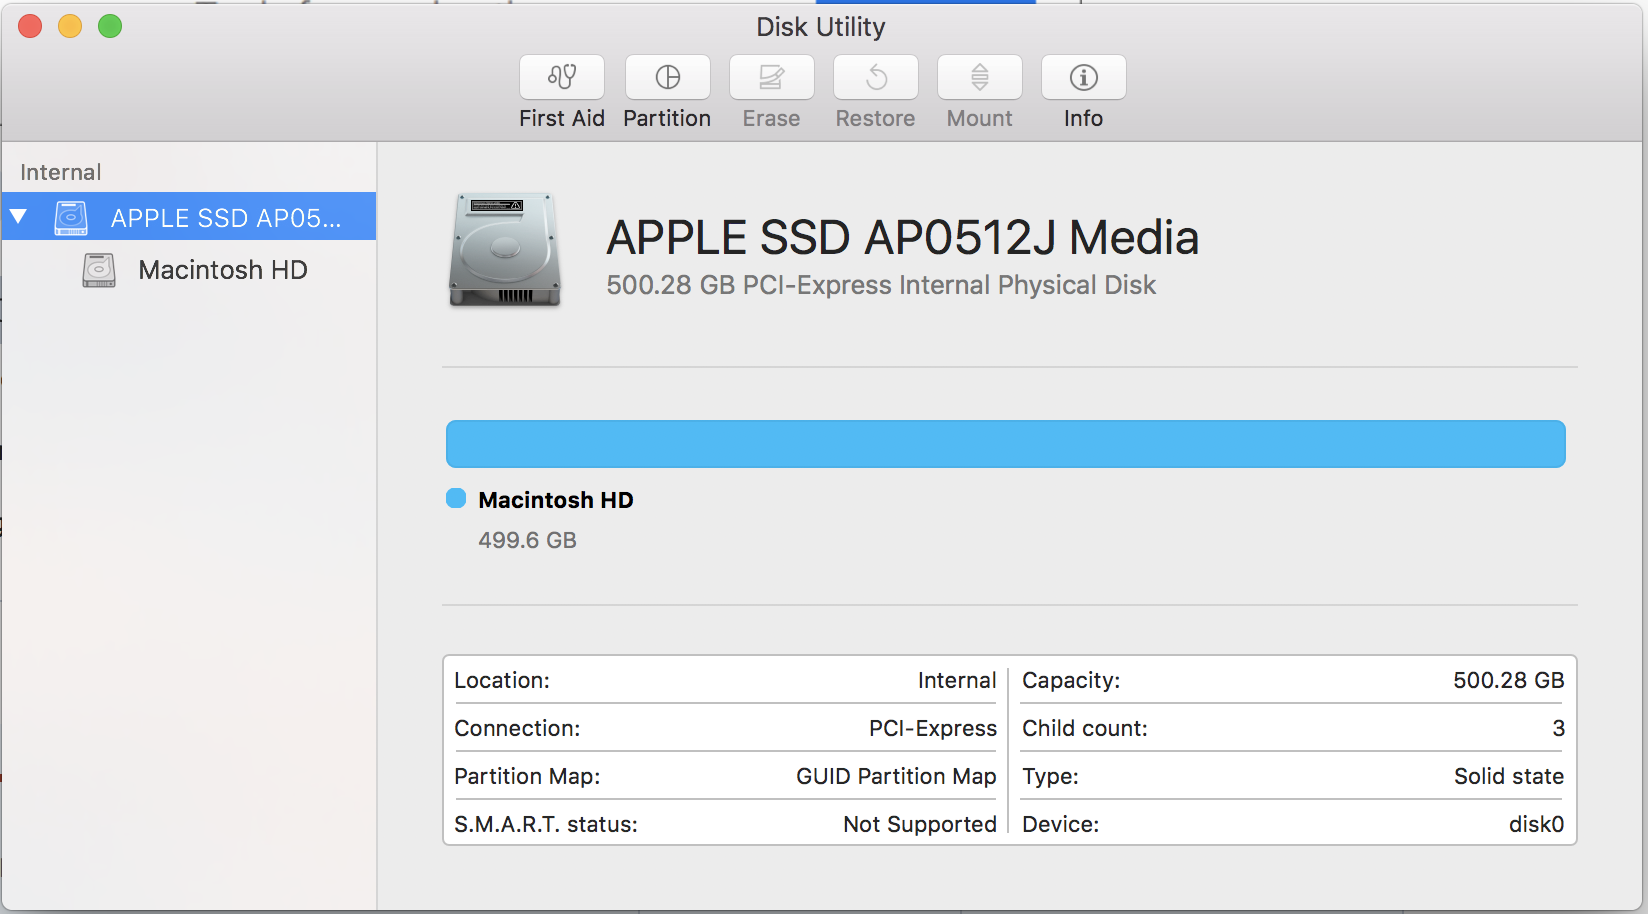Click the Child count value 3
The width and height of the screenshot is (1648, 914).
(x=1558, y=728)
